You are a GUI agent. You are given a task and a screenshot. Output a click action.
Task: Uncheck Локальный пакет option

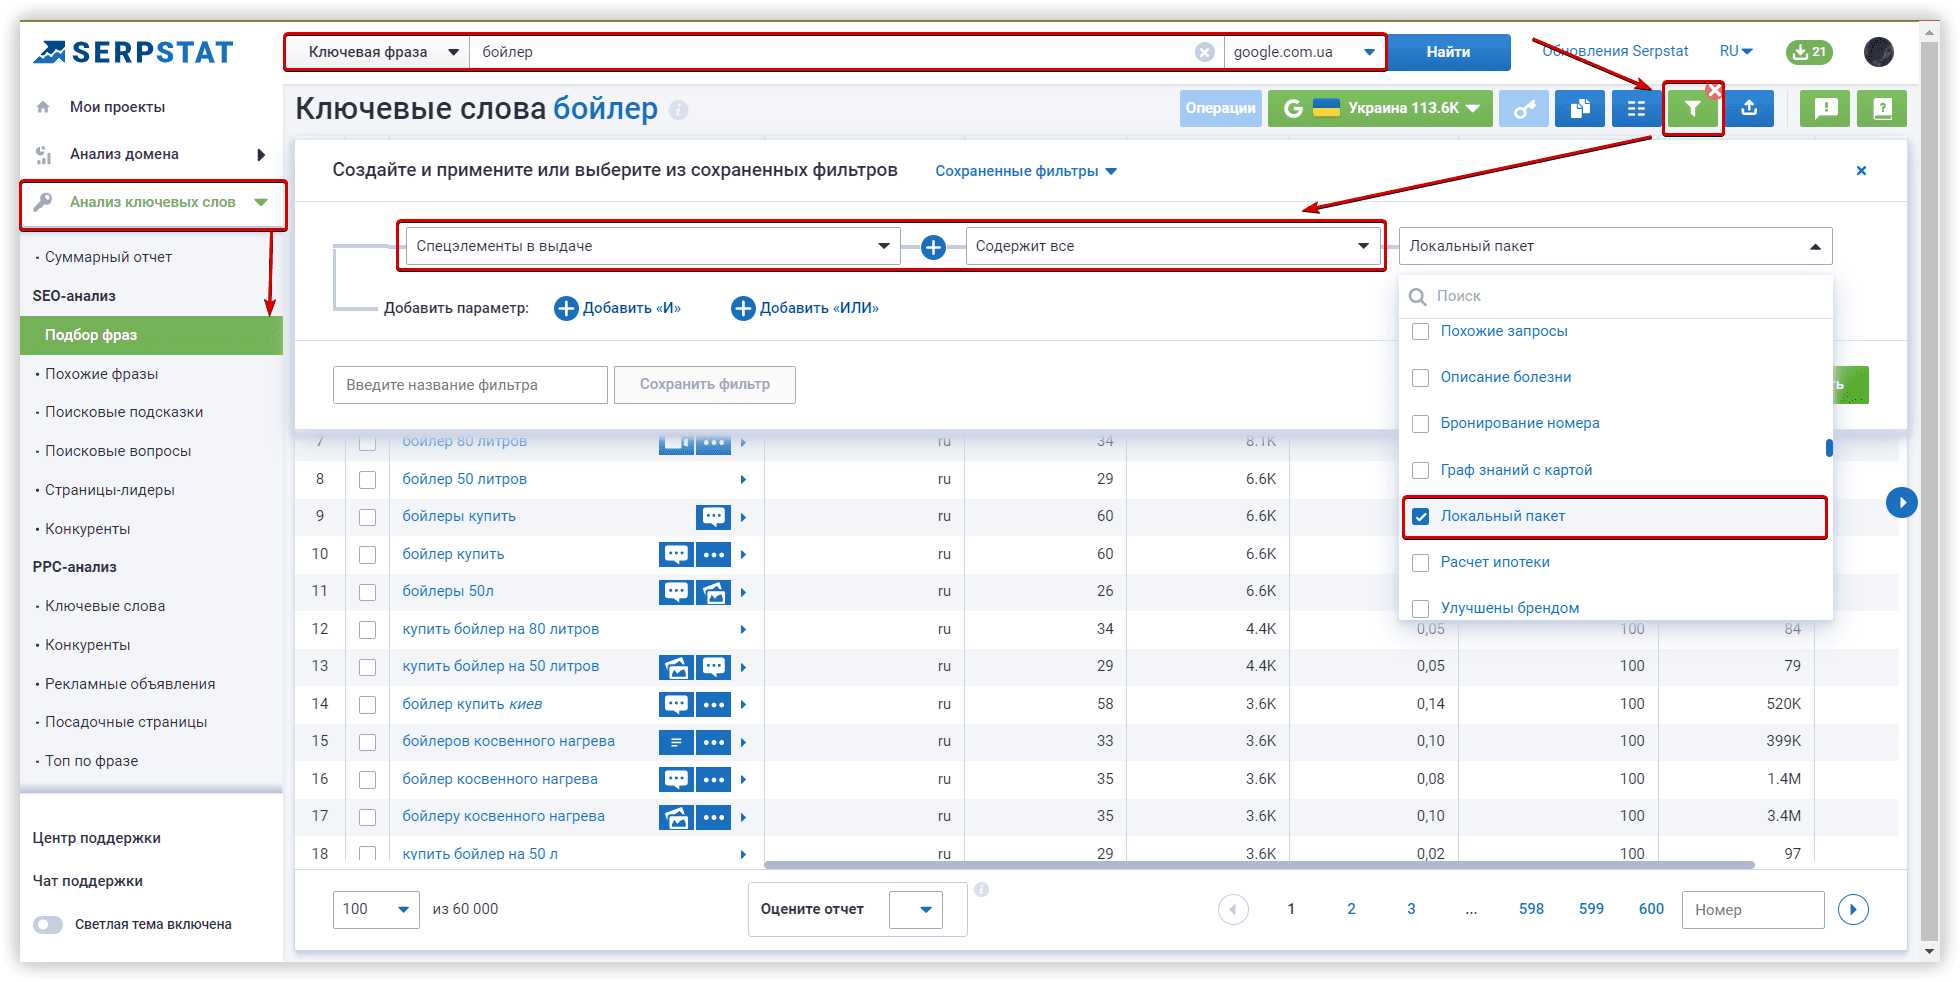(1420, 517)
